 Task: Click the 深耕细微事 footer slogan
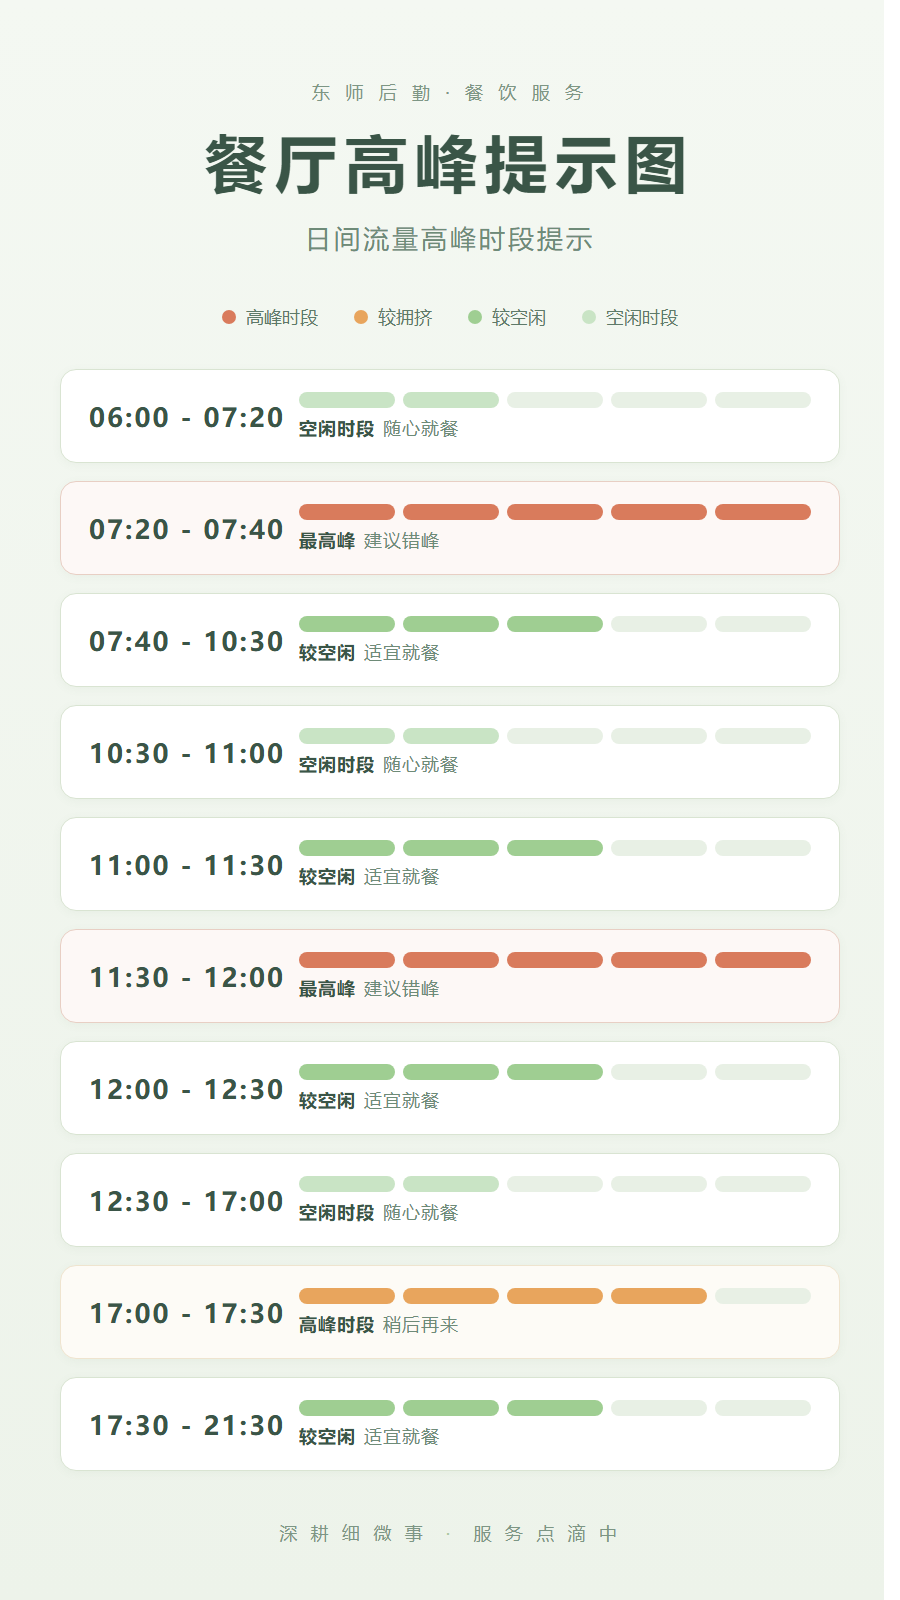coord(351,1534)
